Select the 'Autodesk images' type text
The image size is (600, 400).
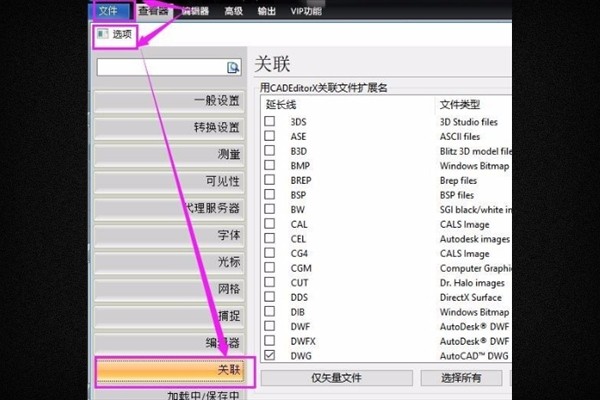(x=474, y=239)
